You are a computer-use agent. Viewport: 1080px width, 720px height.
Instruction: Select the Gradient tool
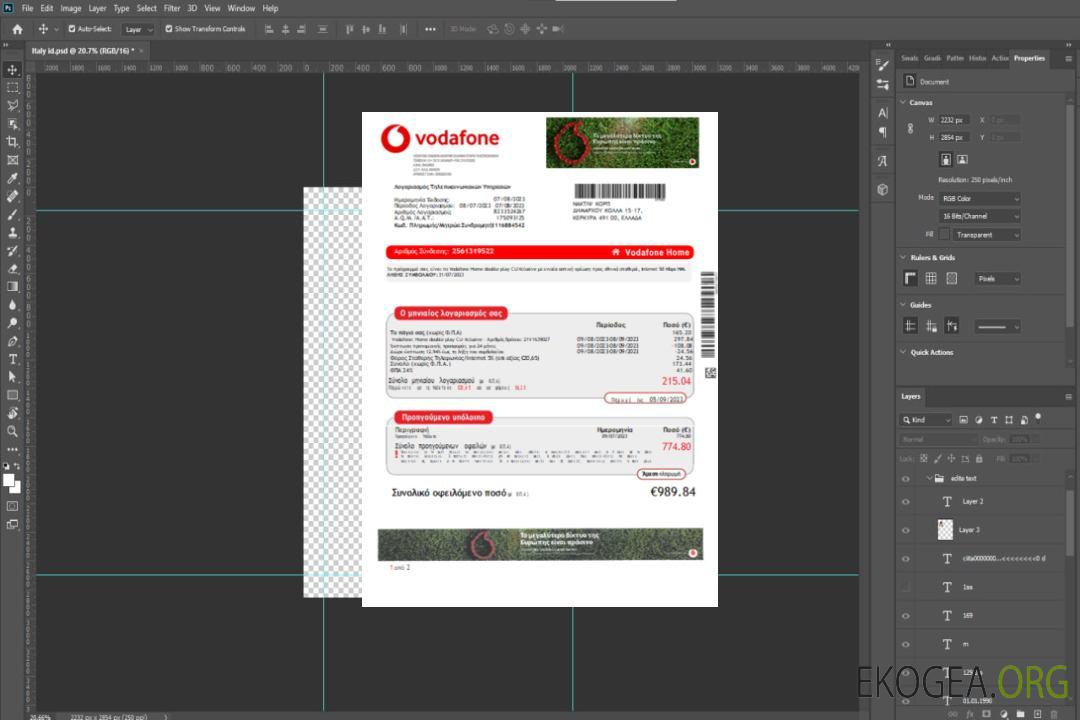pyautogui.click(x=12, y=287)
